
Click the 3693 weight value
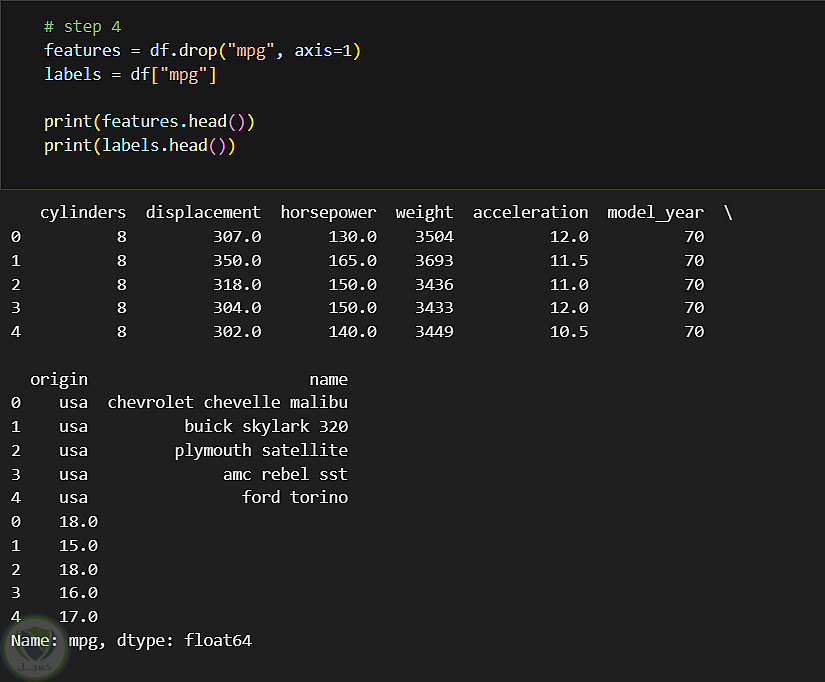[433, 261]
